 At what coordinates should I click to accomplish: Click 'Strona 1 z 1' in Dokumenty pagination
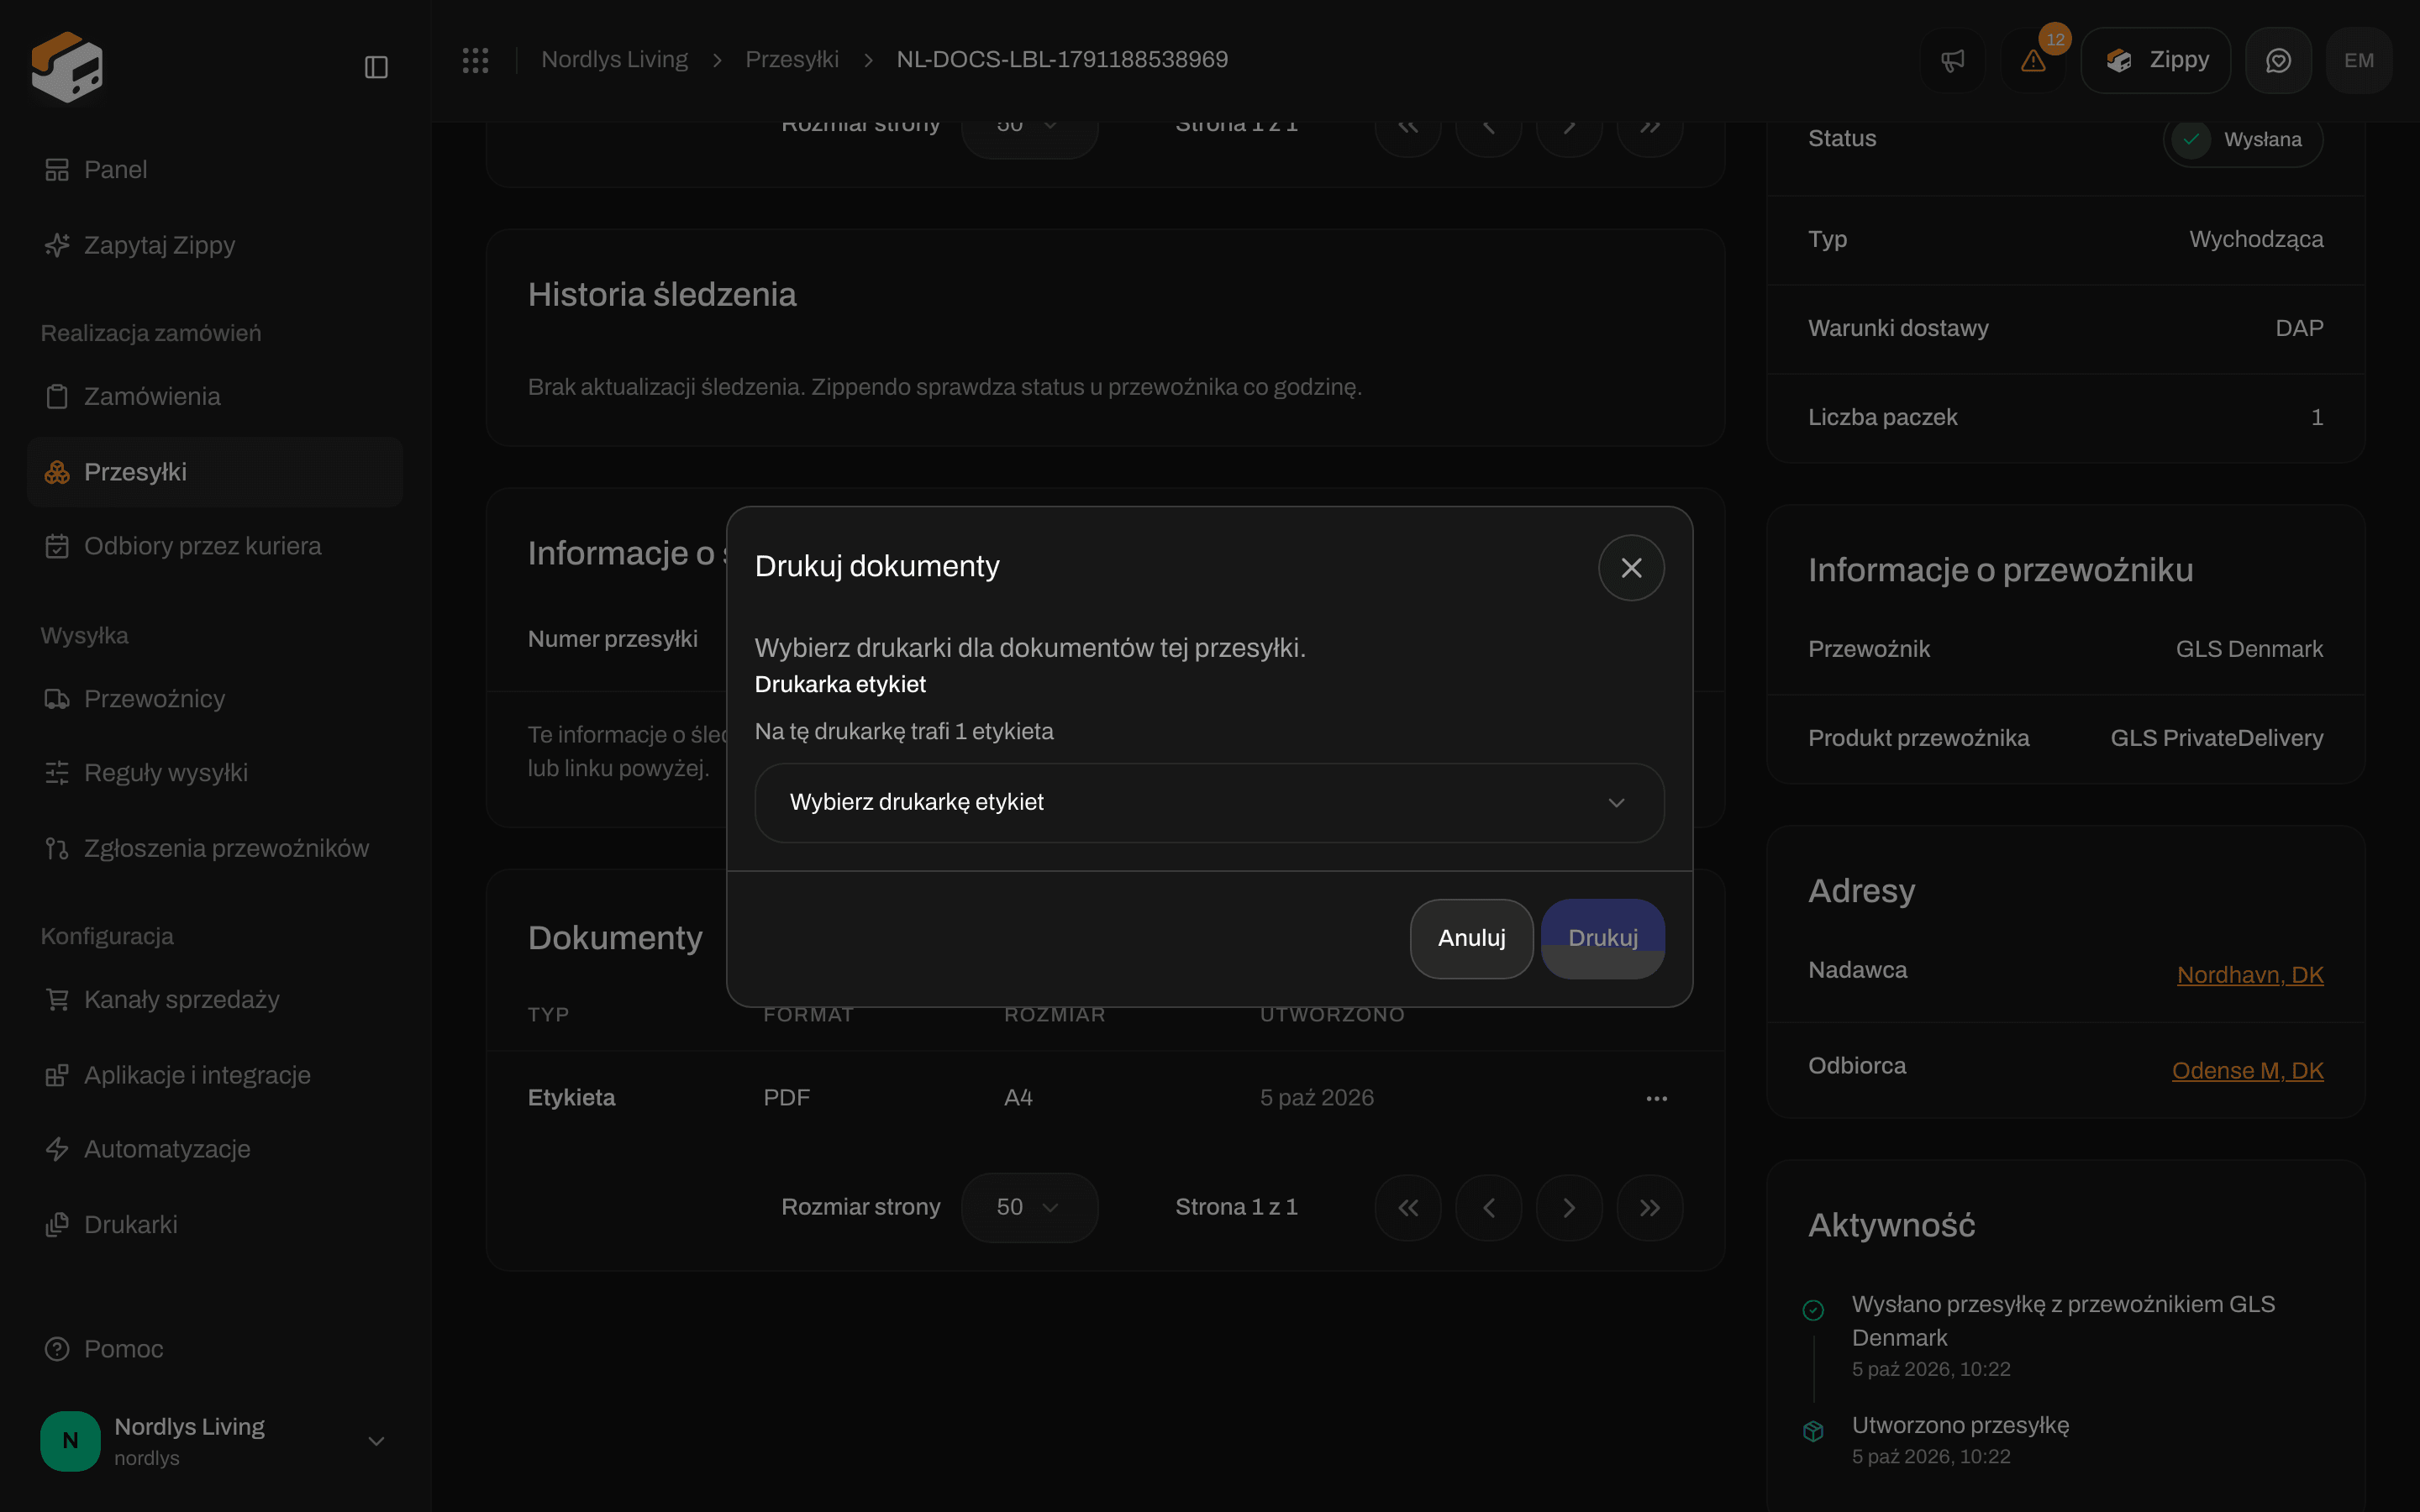tap(1236, 1207)
